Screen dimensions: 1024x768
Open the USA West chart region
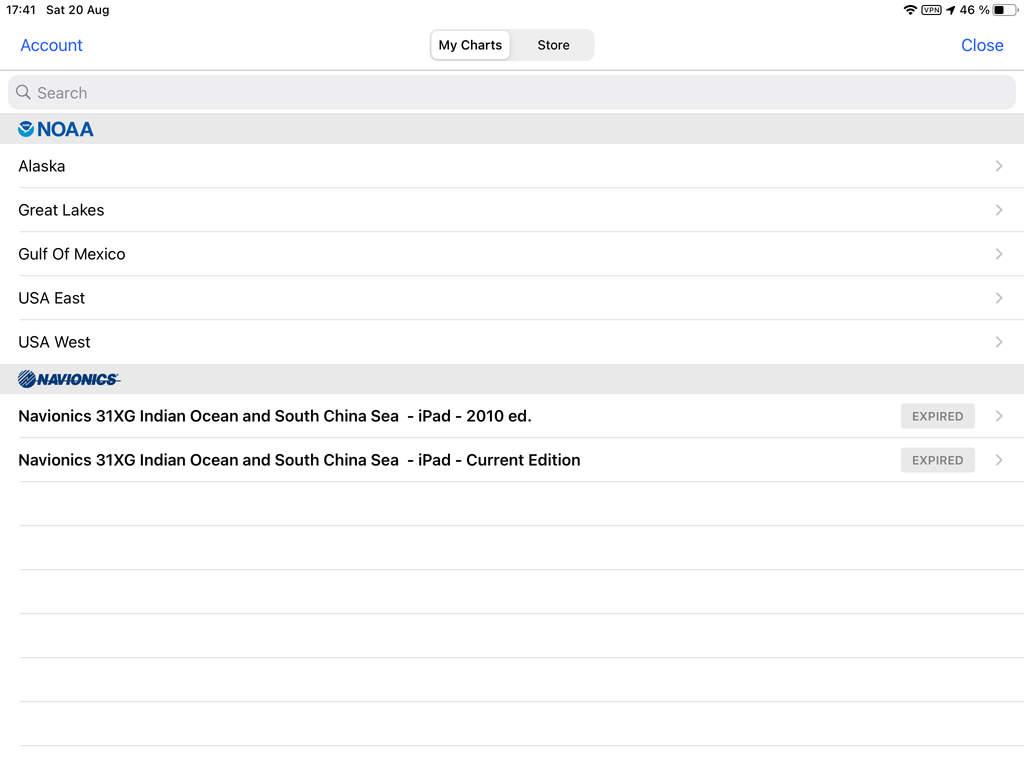click(x=512, y=342)
